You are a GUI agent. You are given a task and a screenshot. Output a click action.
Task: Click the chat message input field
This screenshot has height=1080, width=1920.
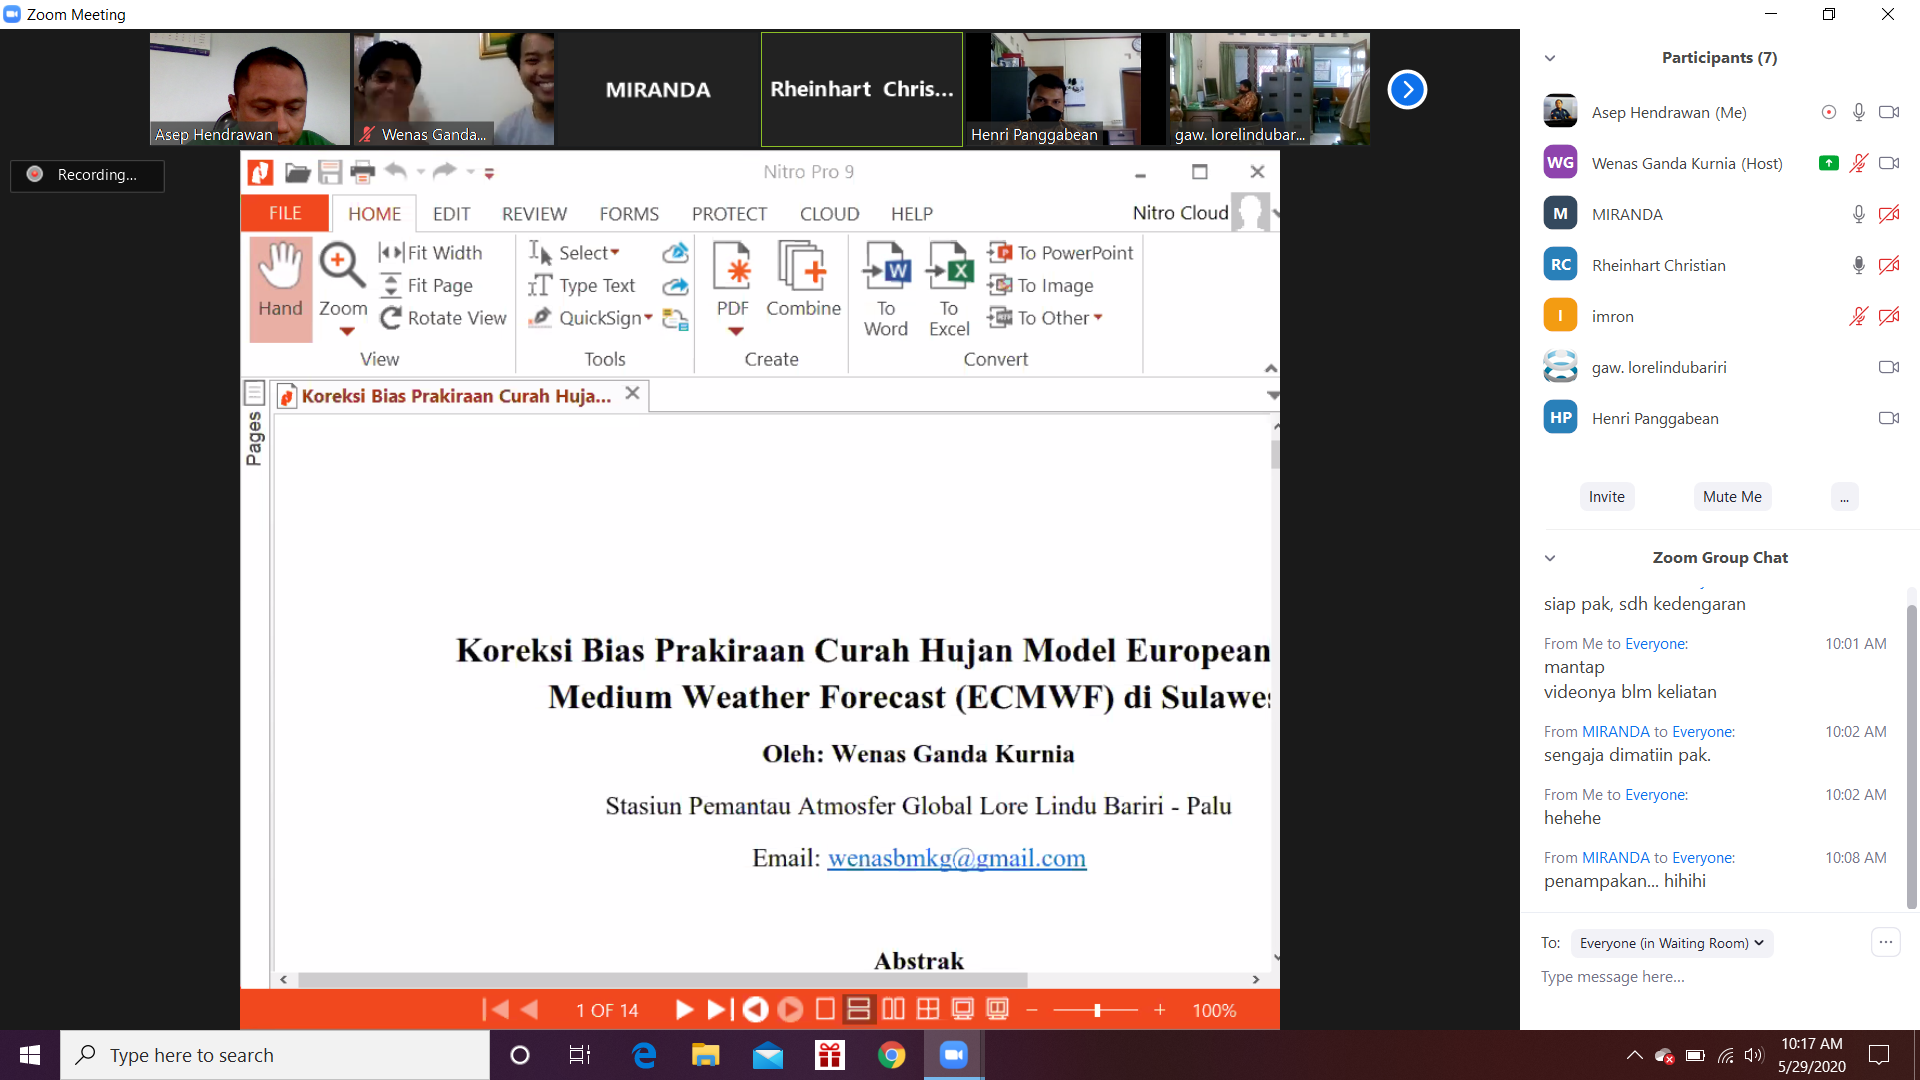(1700, 977)
